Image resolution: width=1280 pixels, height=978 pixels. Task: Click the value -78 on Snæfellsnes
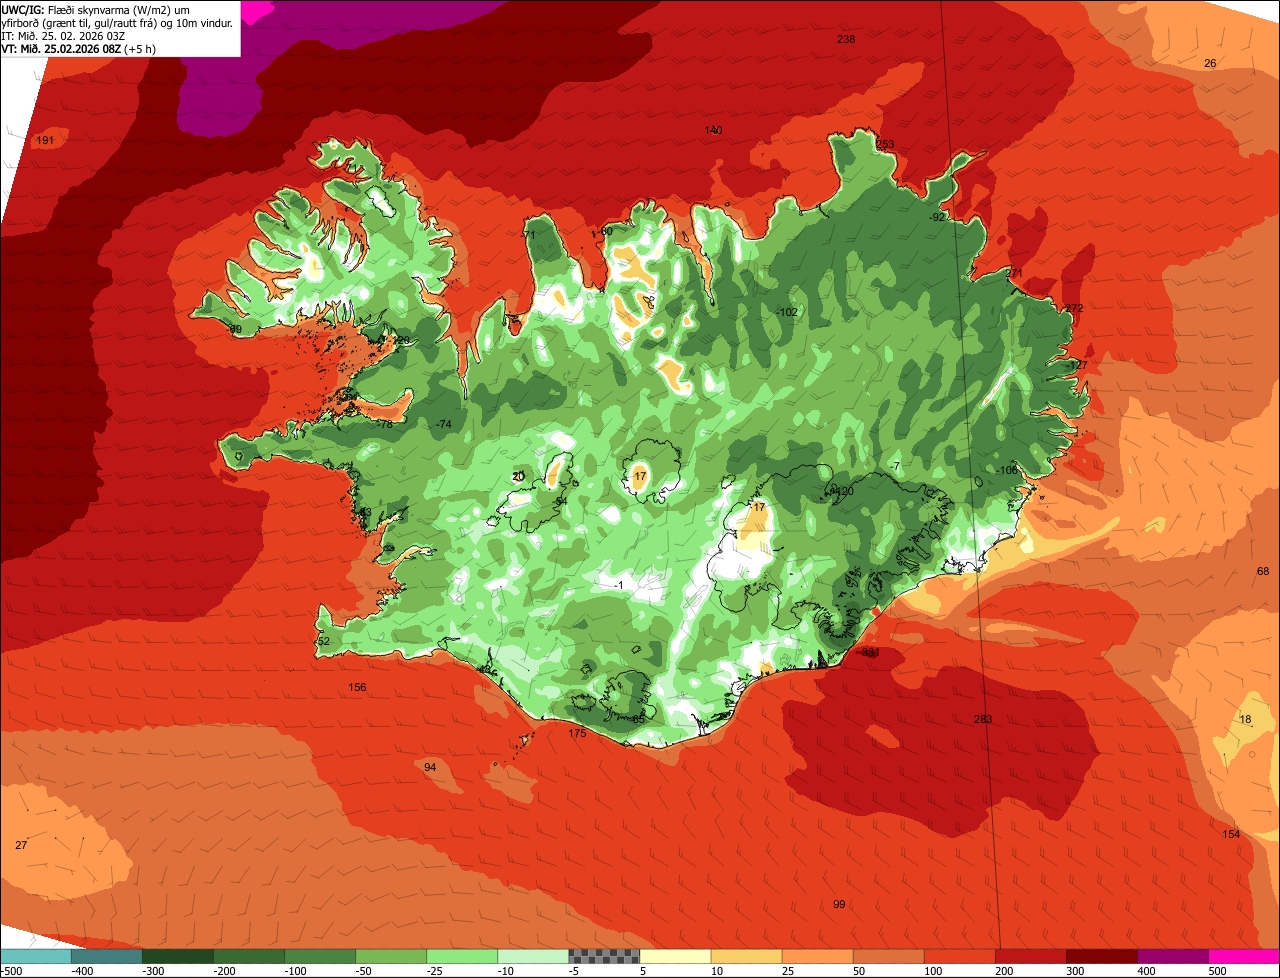(x=384, y=425)
